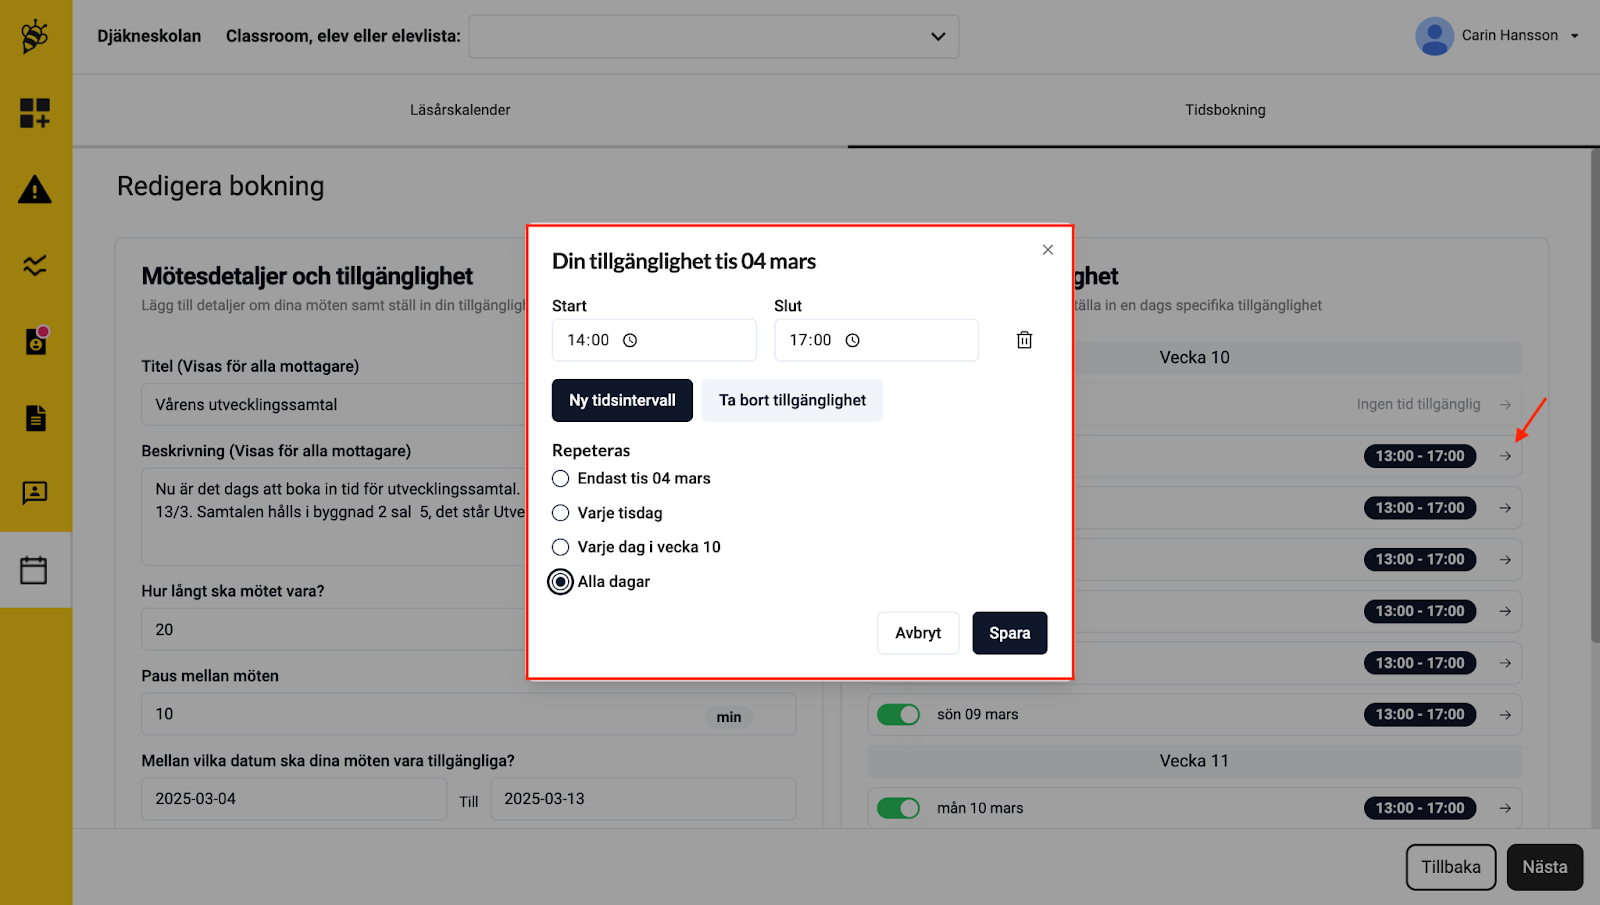Toggle availability for sön 09 mars
This screenshot has width=1600, height=905.
tap(898, 715)
